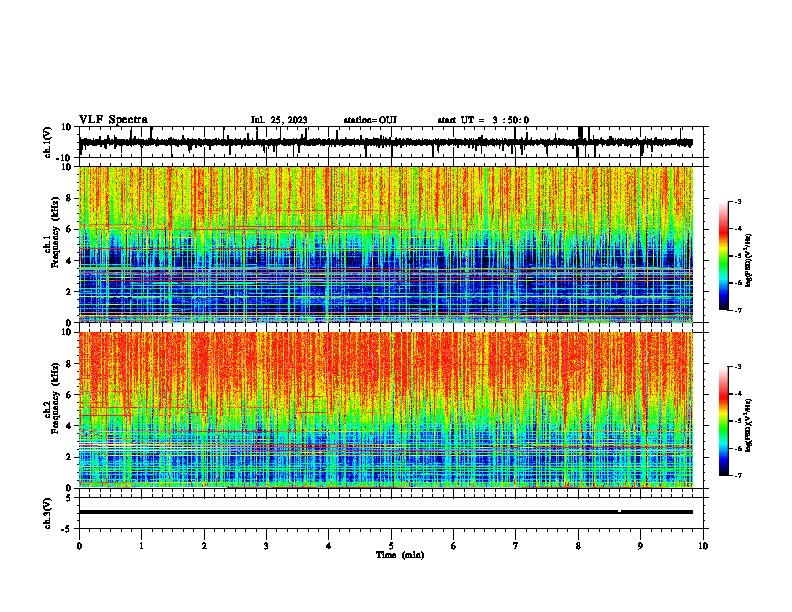
Task: Click the "3" tick label on the Time axis
Action: pos(266,546)
